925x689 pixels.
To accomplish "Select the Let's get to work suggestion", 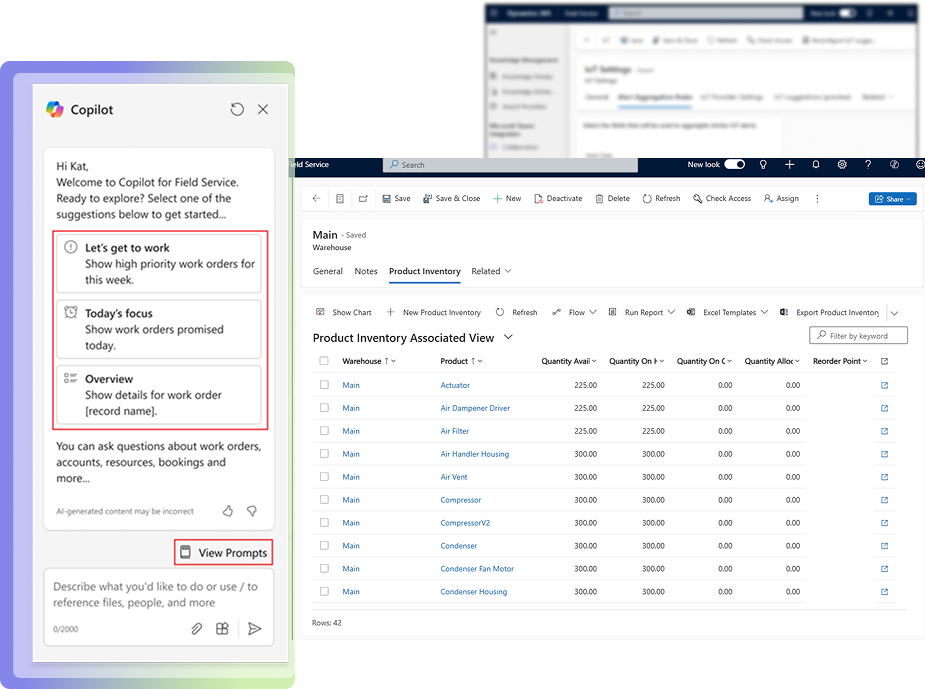I will pos(159,264).
